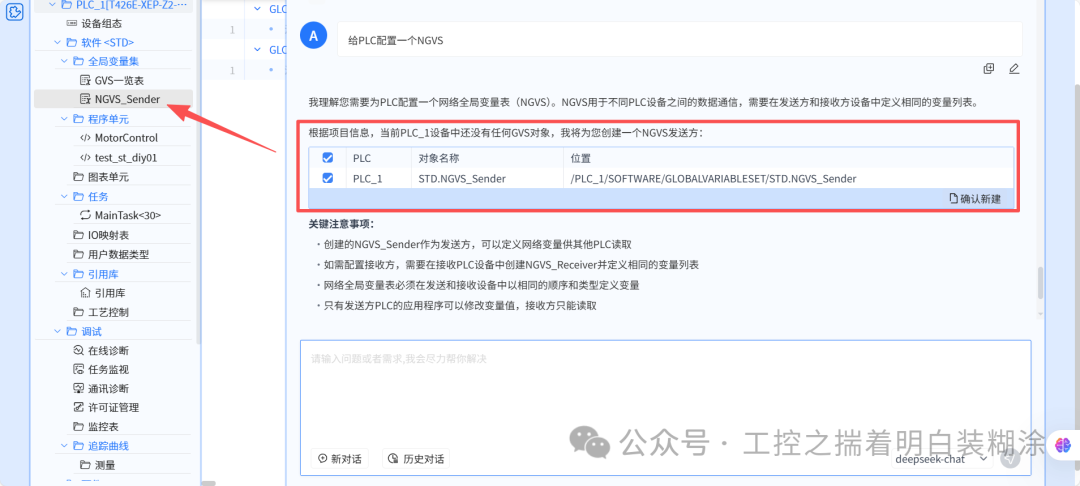Click the 任务监视 monitor icon
The width and height of the screenshot is (1080, 486).
coord(78,370)
